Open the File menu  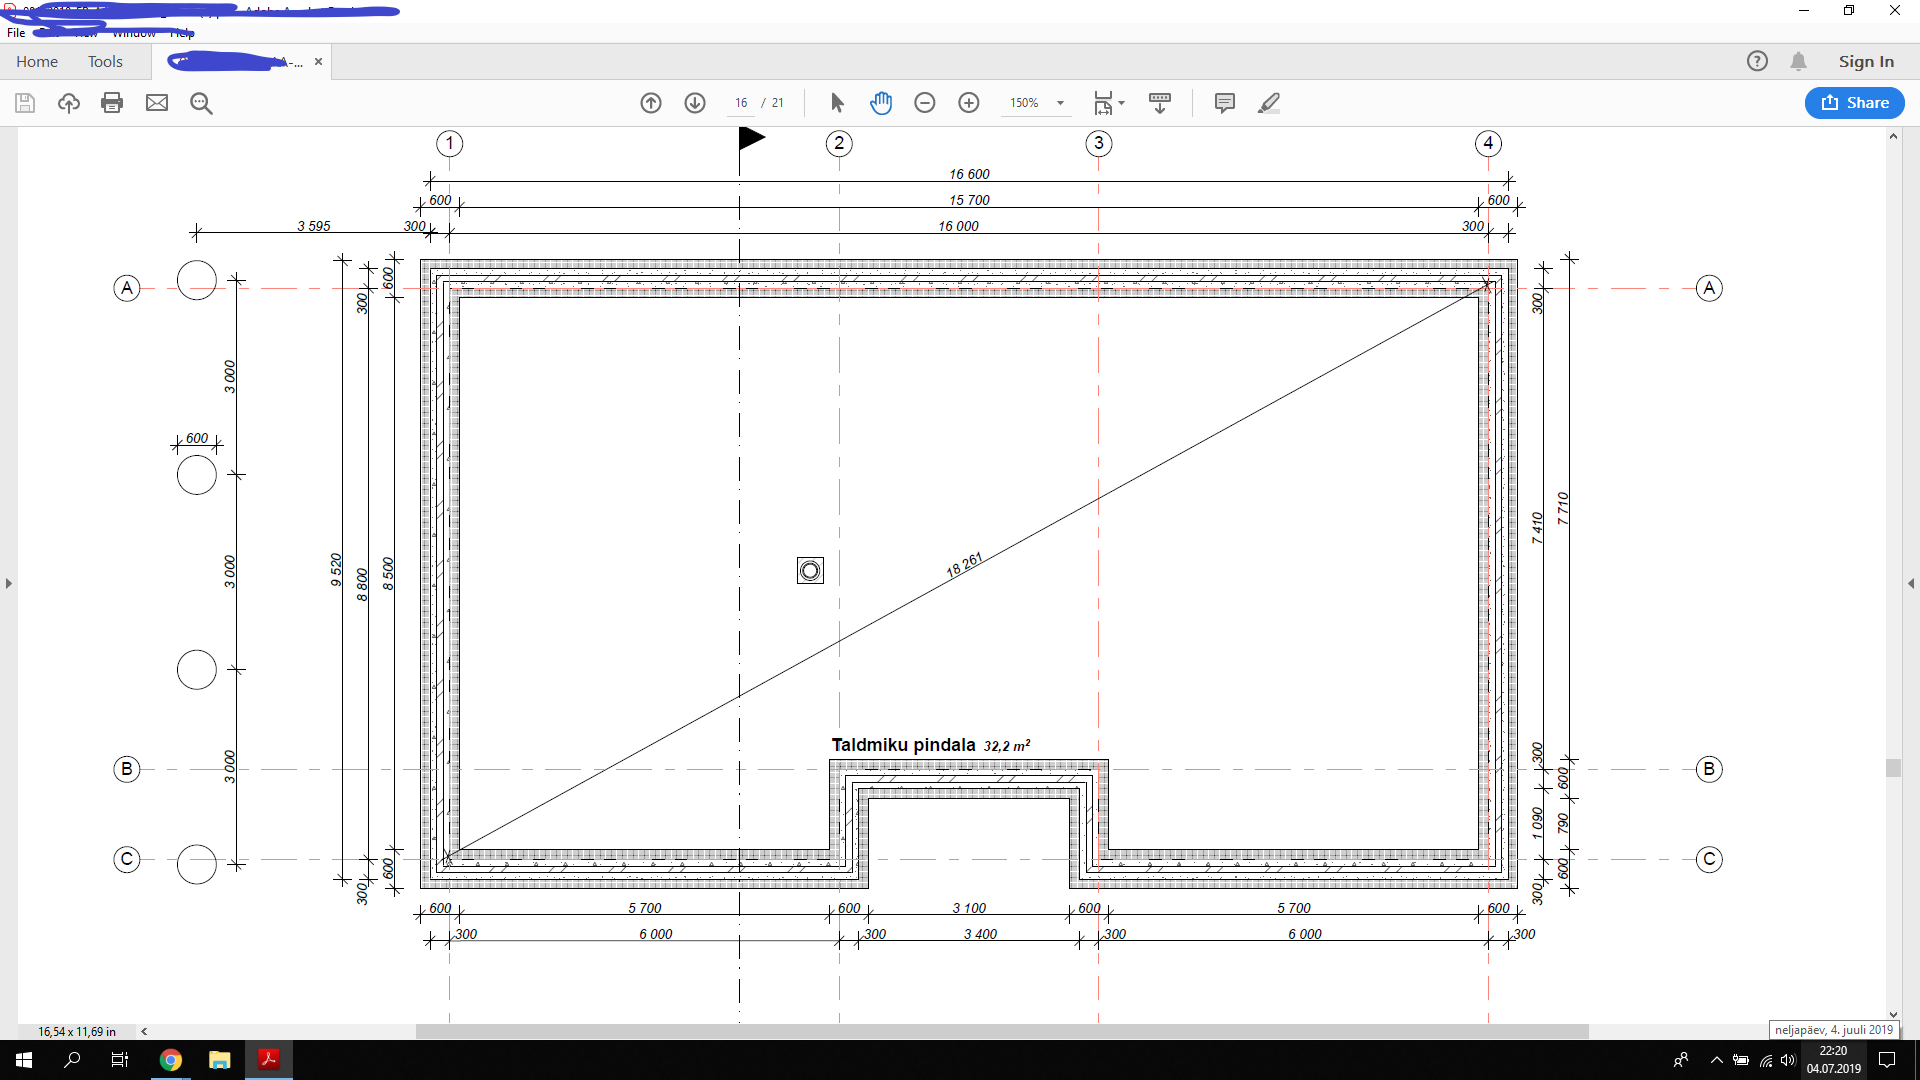pyautogui.click(x=16, y=33)
